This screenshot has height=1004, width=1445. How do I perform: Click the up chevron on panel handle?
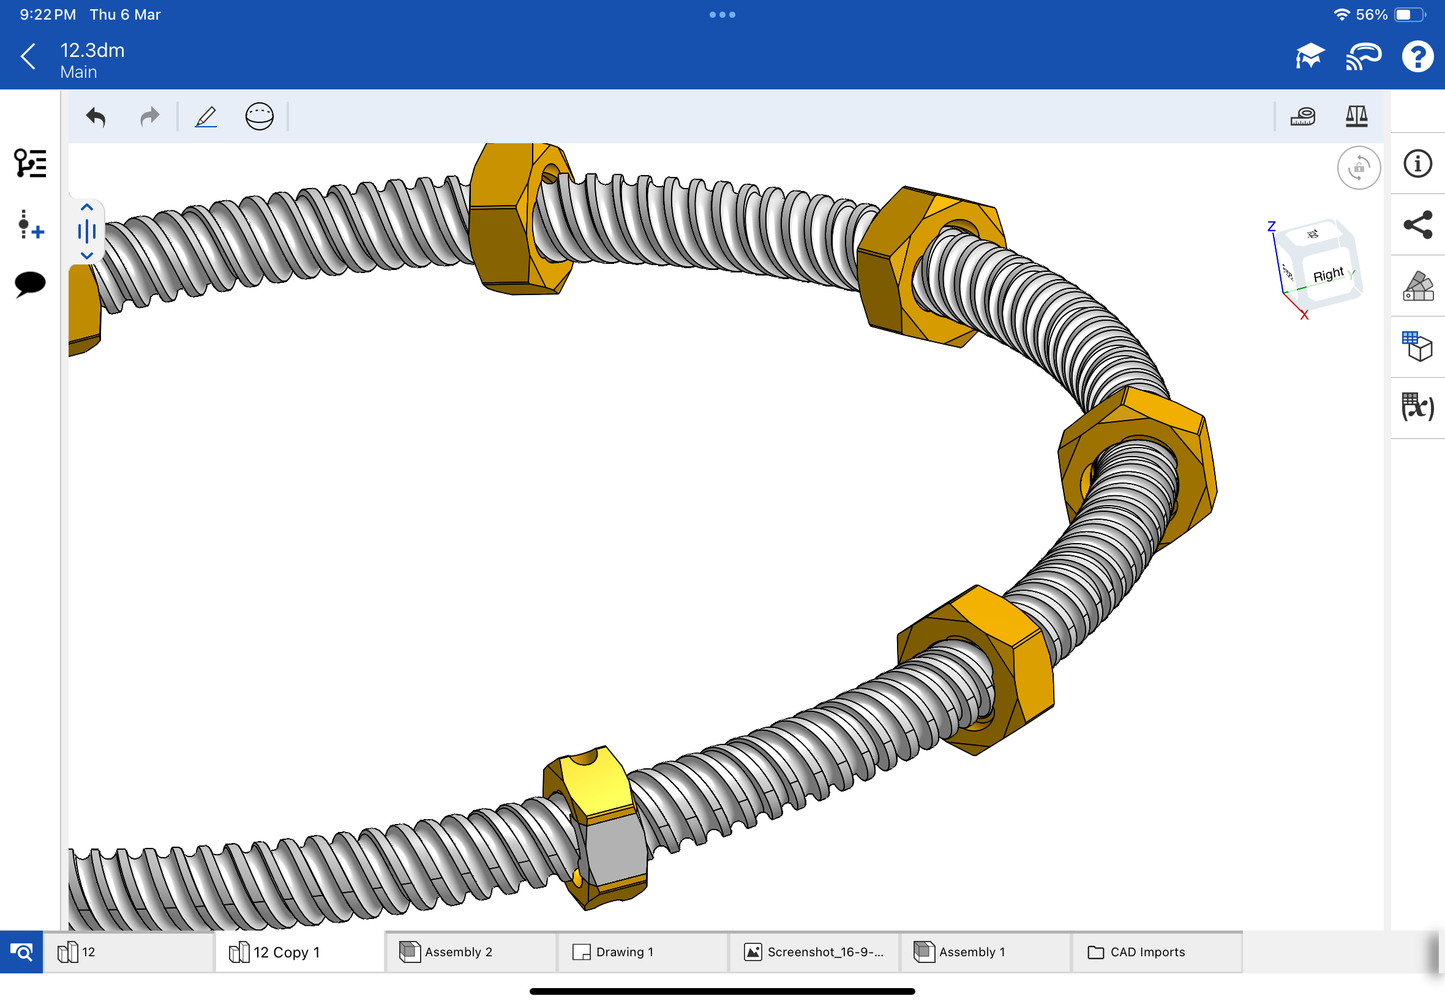(87, 207)
